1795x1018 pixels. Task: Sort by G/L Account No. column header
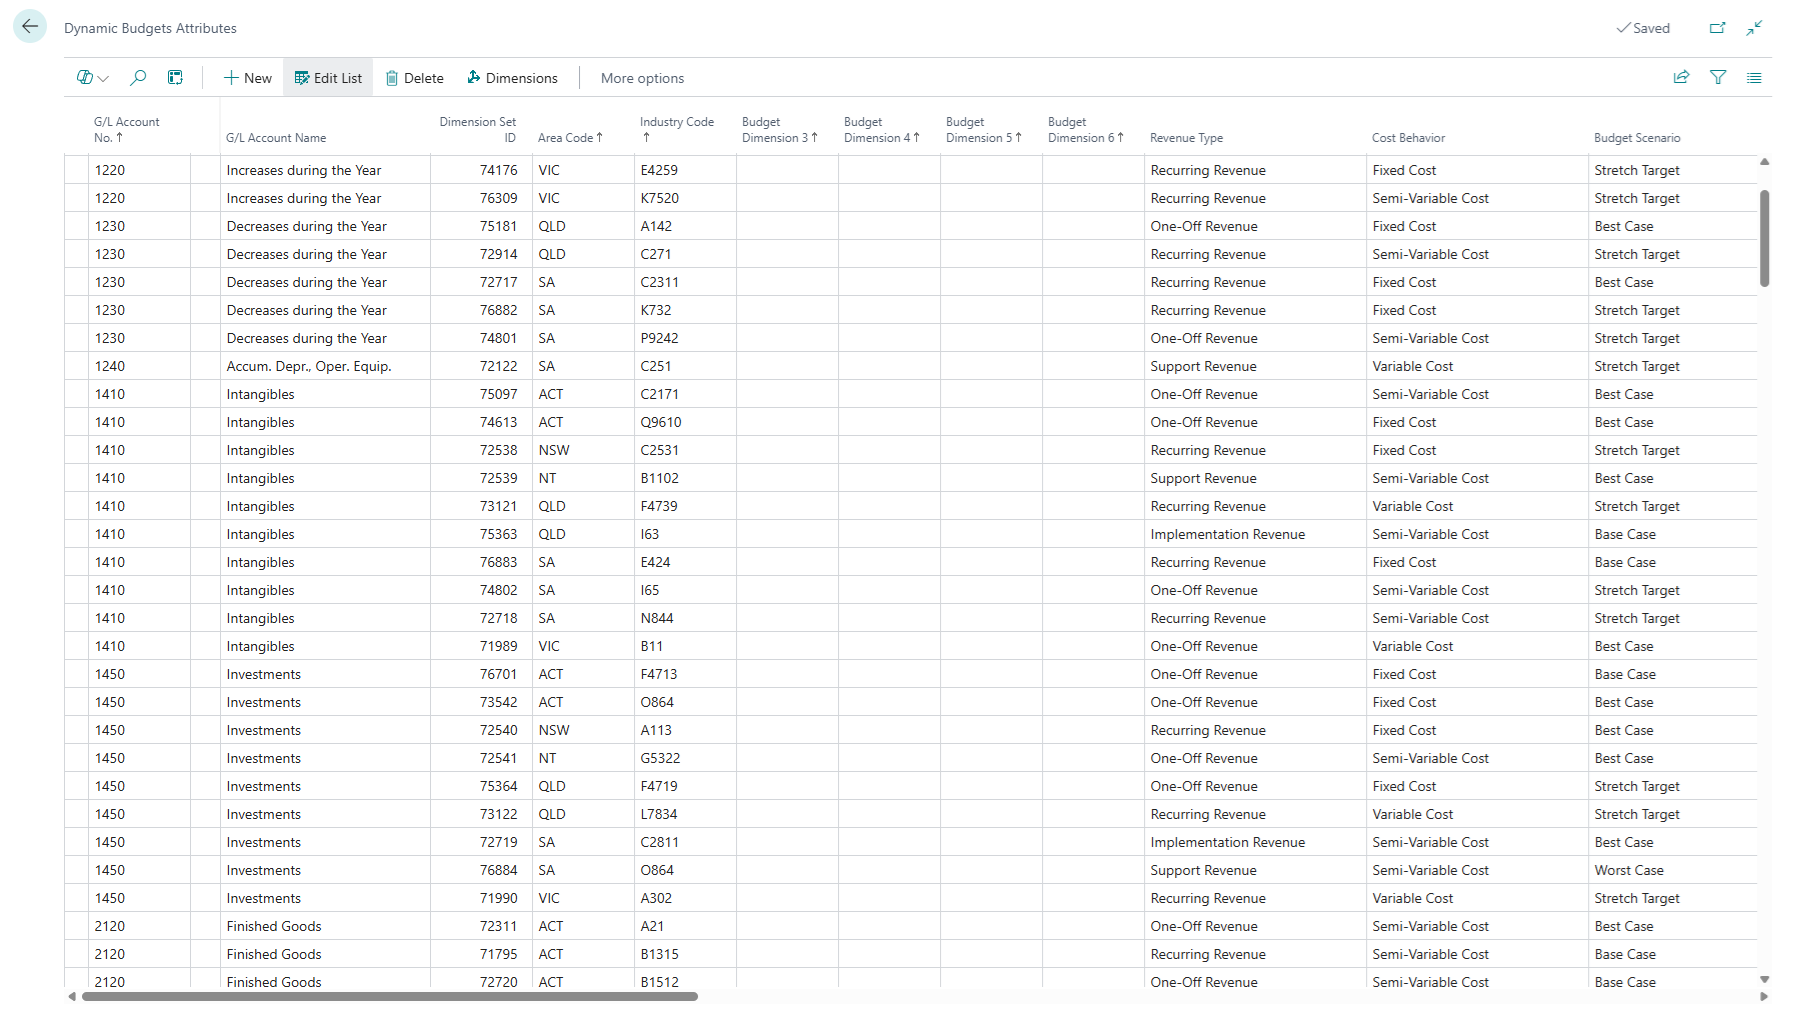126,130
